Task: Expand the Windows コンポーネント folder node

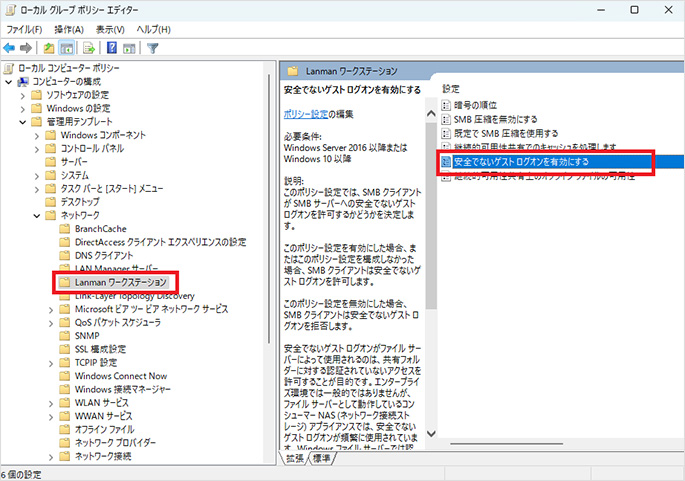Action: tap(38, 134)
